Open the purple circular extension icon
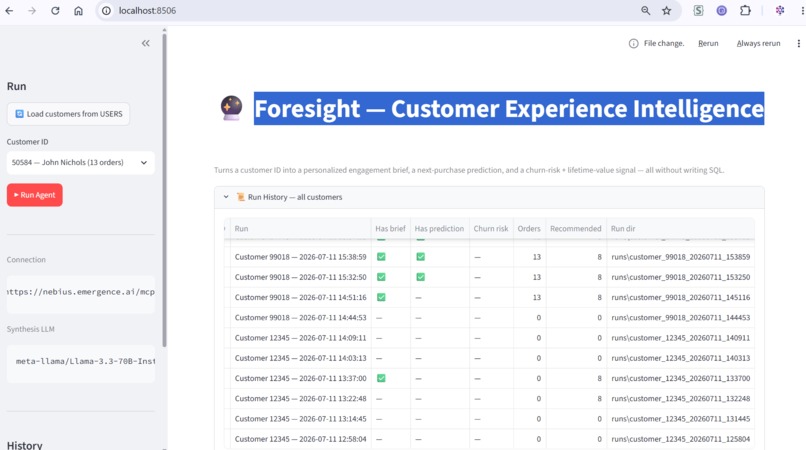Screen dimensions: 806x450 coord(722,11)
